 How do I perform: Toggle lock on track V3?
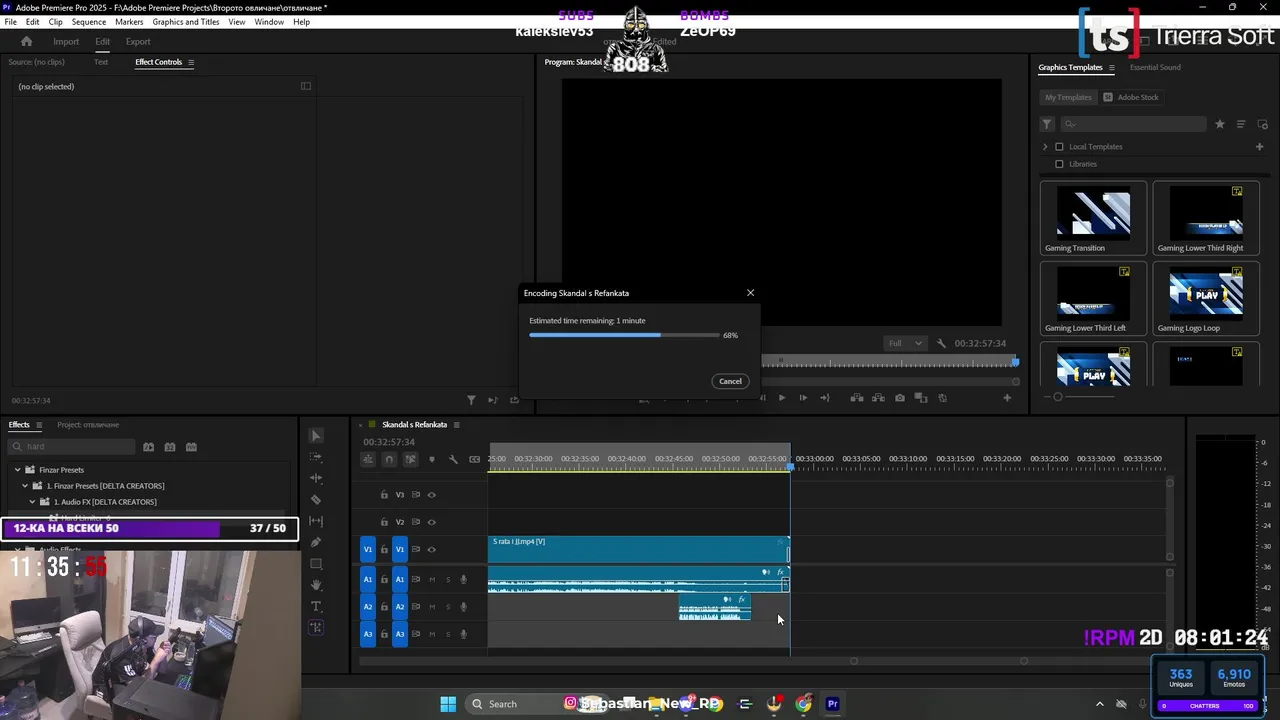click(x=384, y=495)
